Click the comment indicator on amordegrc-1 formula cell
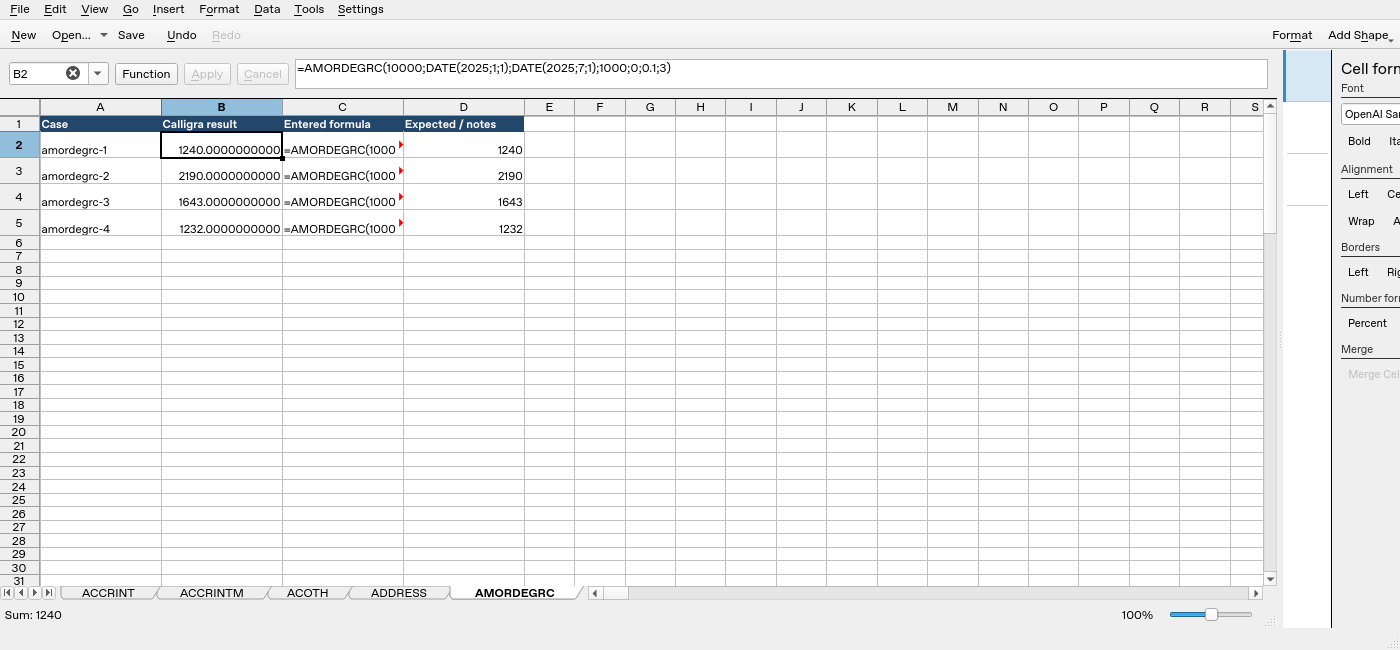1400x650 pixels. pyautogui.click(x=400, y=144)
